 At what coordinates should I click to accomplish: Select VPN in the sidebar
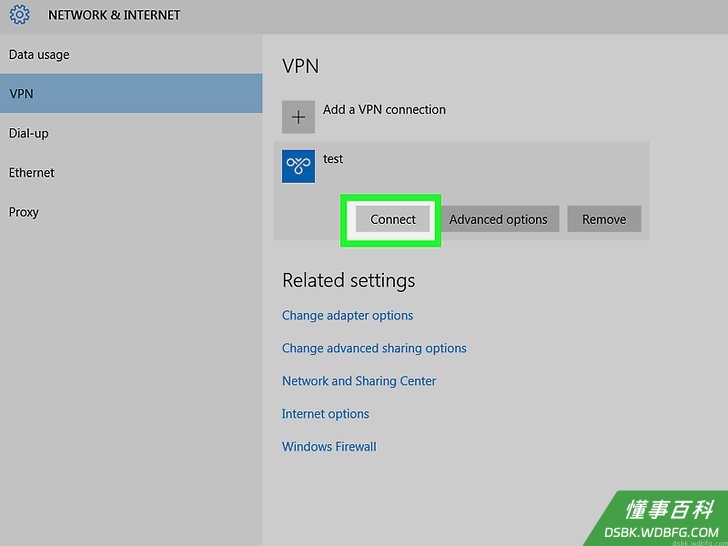pyautogui.click(x=131, y=93)
